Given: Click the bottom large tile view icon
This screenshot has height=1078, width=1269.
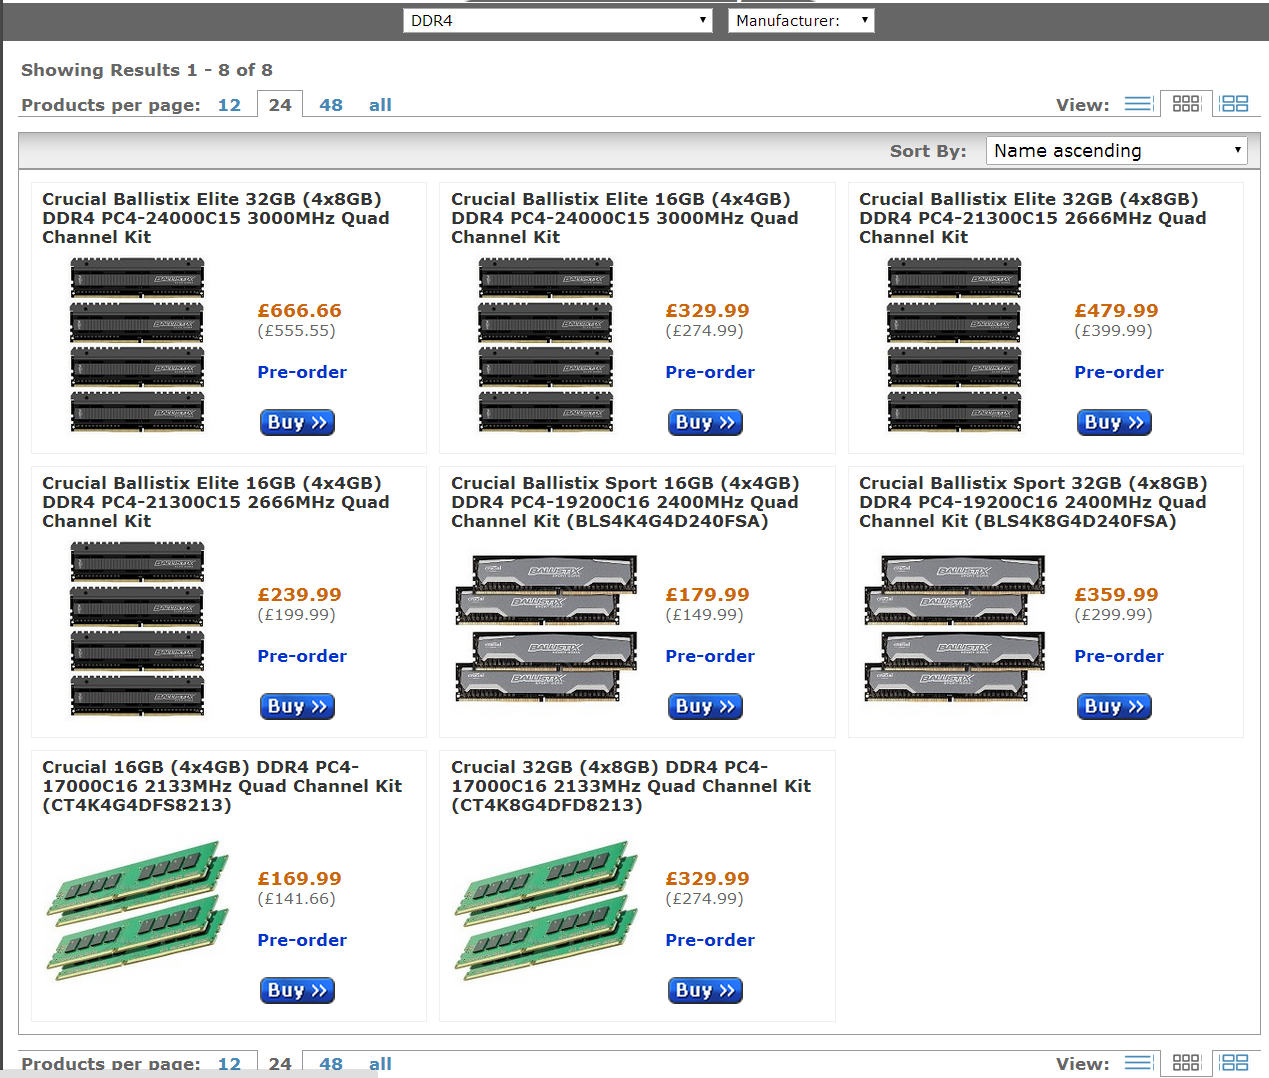Looking at the screenshot, I should [x=1235, y=1063].
